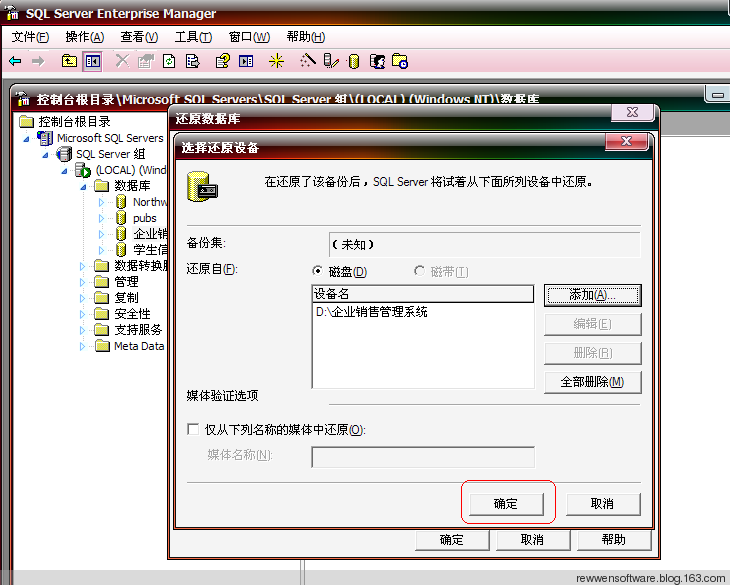730x585 pixels.
Task: Select the 磁带(T) radio button
Action: (419, 270)
